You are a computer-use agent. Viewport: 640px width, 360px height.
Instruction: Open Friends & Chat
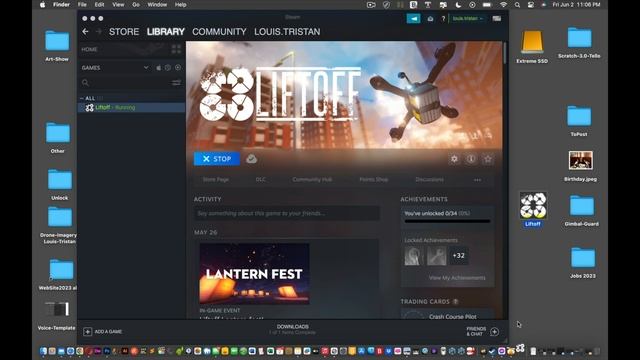[x=482, y=331]
